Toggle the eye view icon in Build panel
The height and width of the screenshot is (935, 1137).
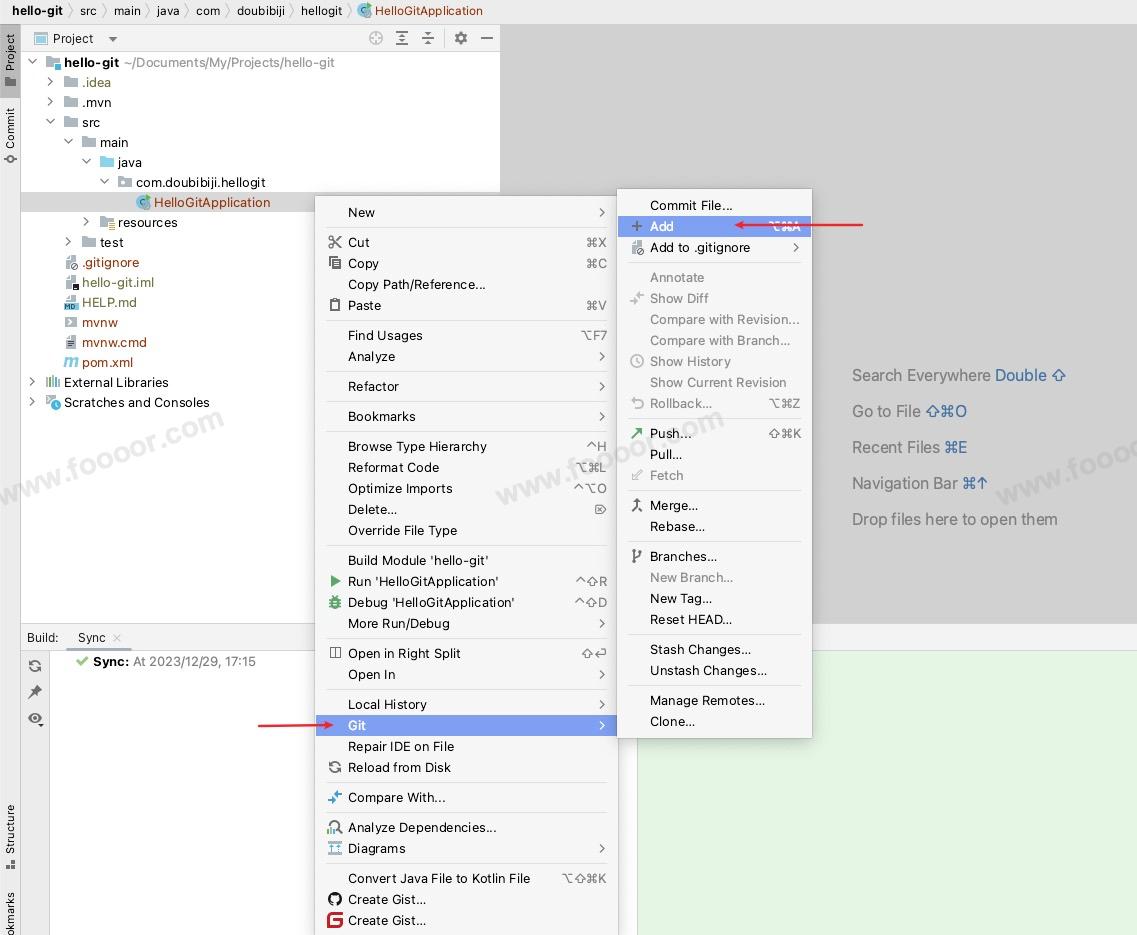pyautogui.click(x=35, y=718)
